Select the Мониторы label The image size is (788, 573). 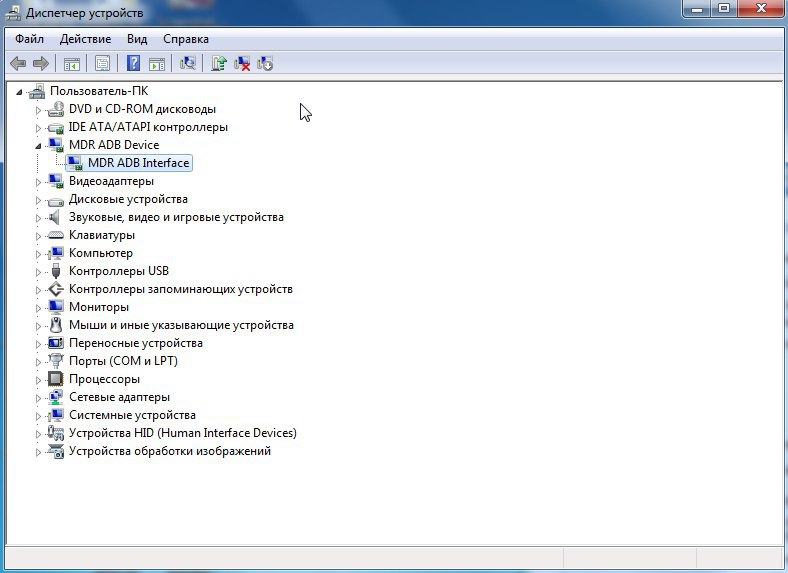coord(99,307)
